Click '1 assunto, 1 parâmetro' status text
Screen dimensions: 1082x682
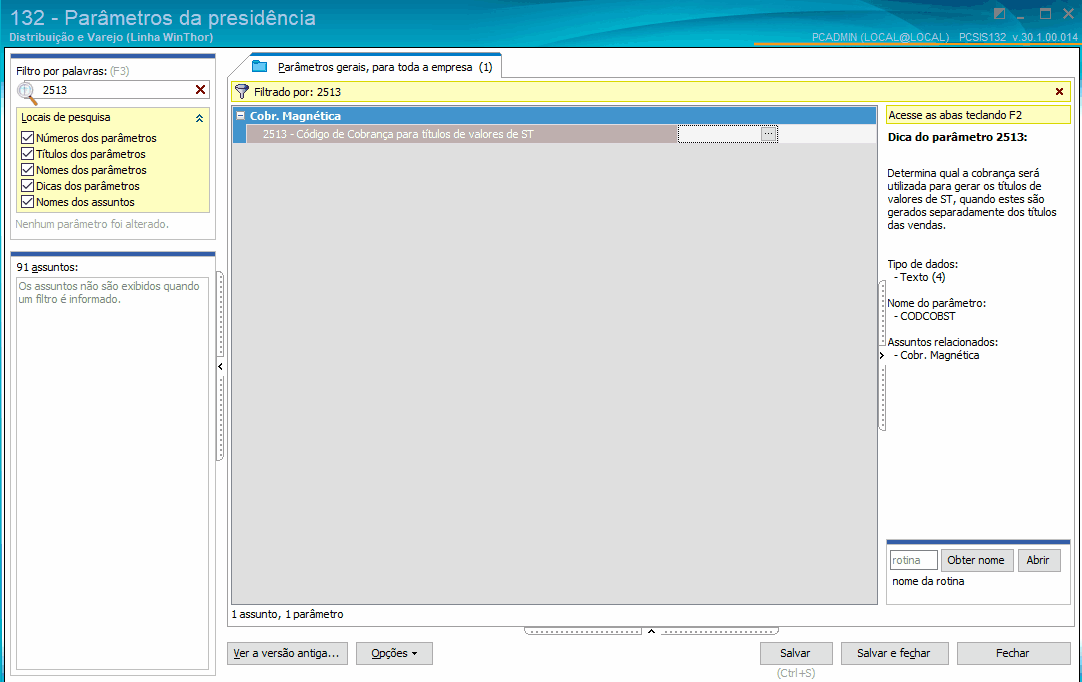click(287, 614)
